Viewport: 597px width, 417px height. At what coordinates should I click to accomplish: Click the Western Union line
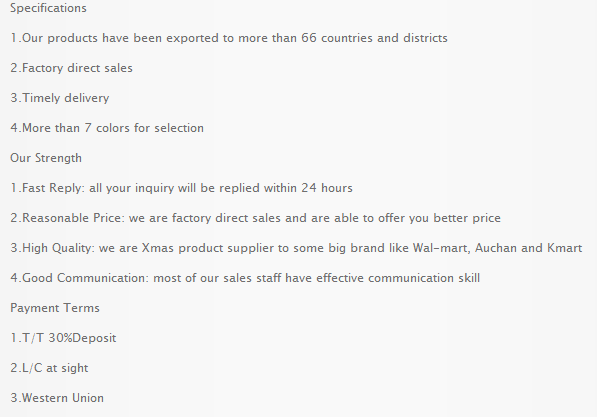[x=57, y=398]
